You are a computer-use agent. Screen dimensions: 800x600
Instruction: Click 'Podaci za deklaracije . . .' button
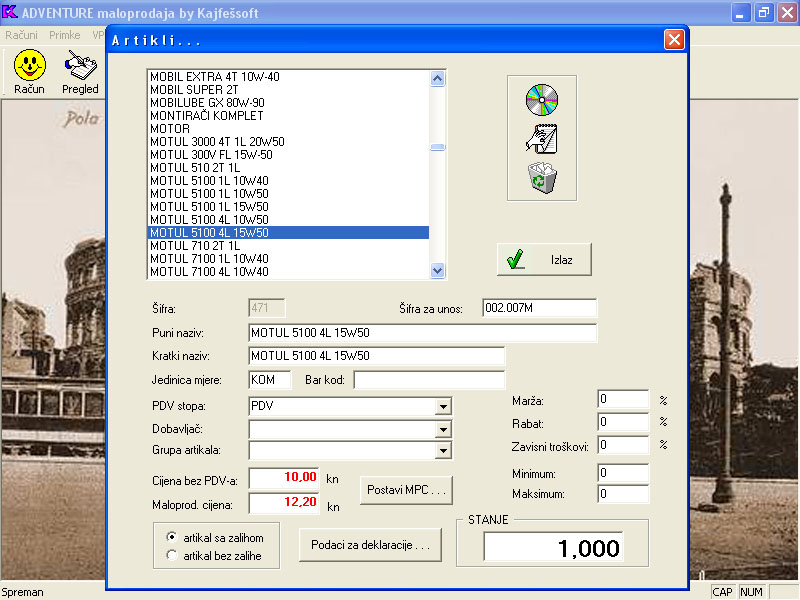pos(370,545)
